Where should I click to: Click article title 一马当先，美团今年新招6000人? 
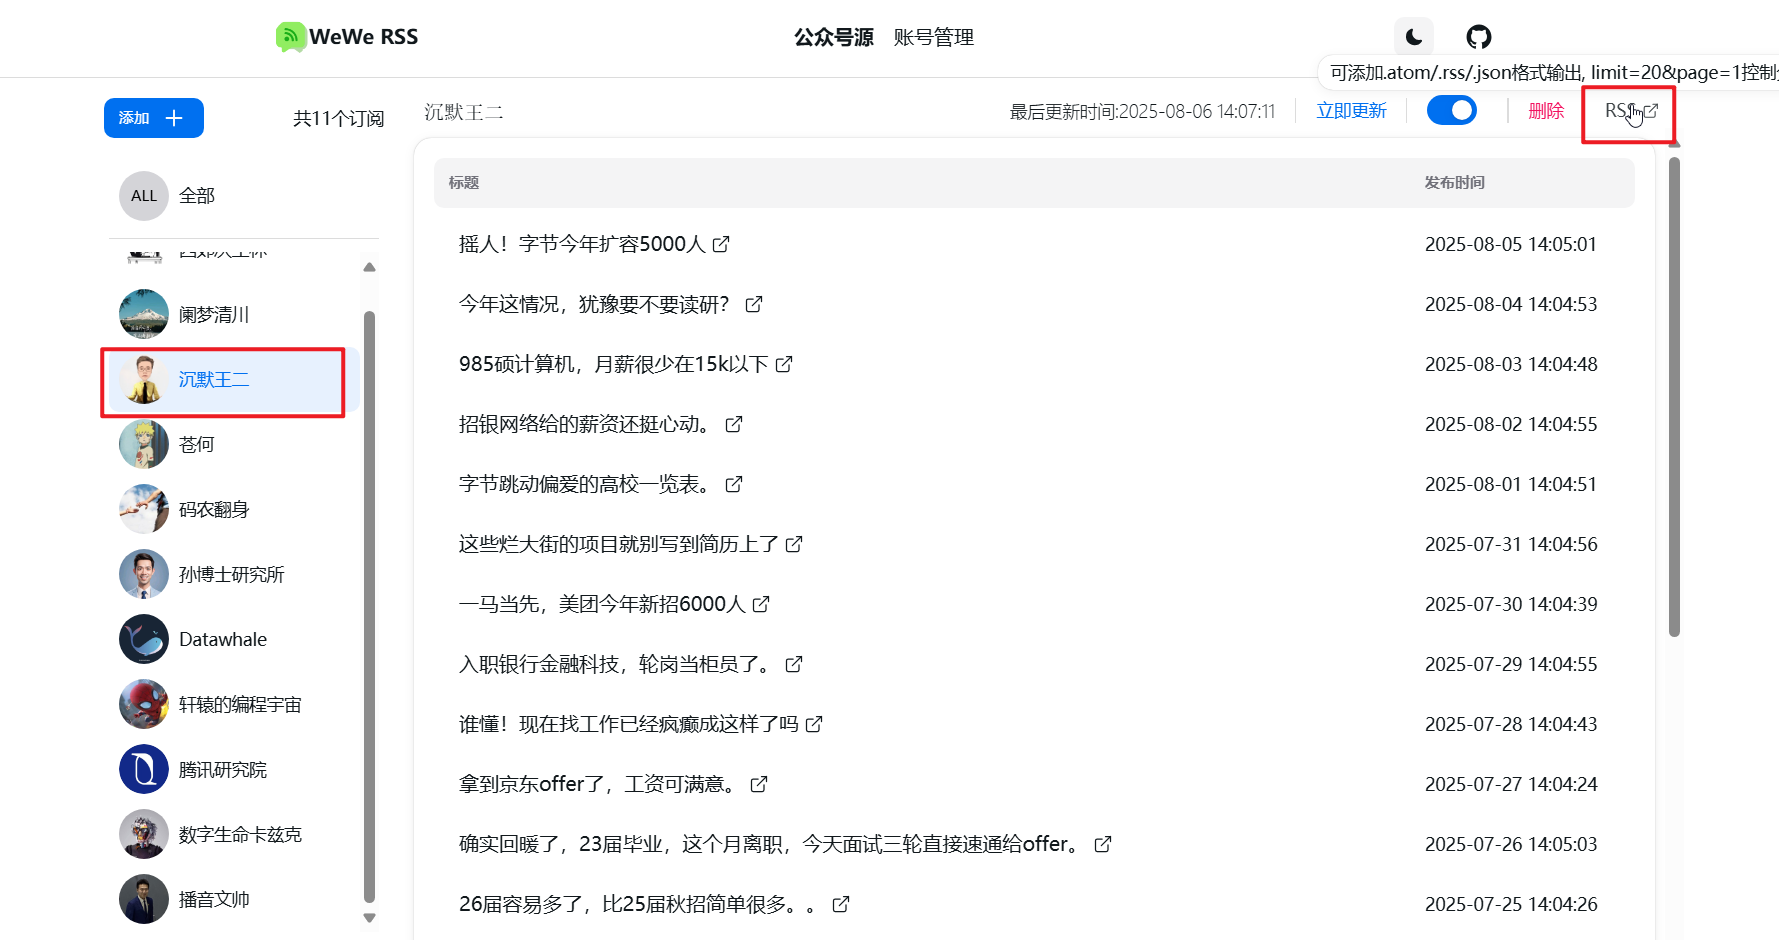coord(602,604)
